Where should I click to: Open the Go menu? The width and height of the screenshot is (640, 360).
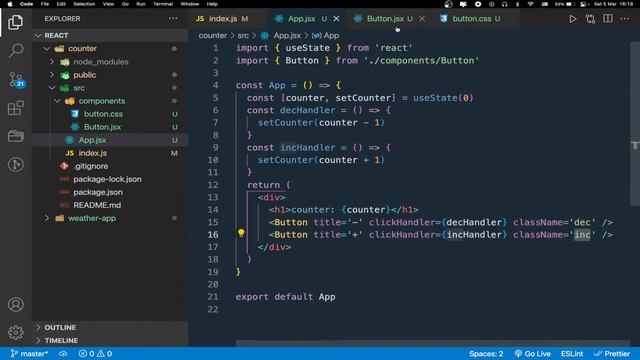(125, 4)
